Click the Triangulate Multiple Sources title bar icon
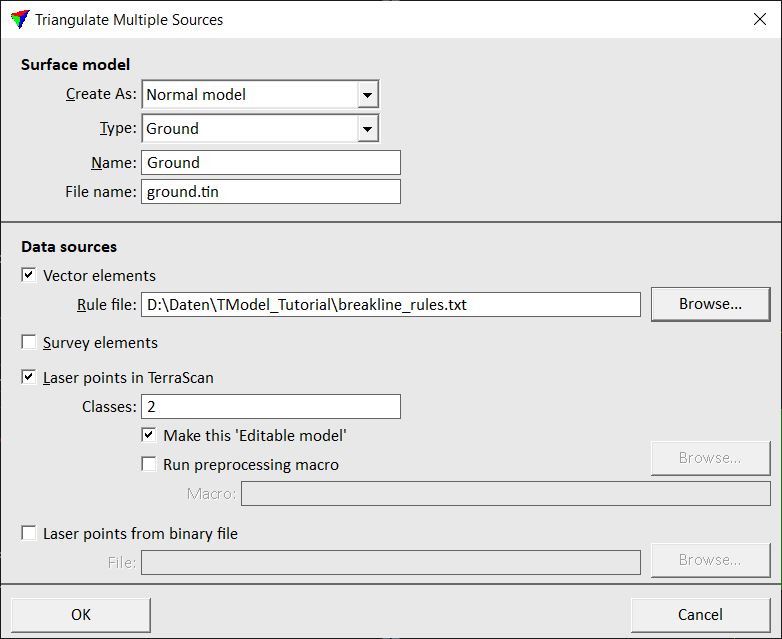The image size is (782, 639). [20, 19]
